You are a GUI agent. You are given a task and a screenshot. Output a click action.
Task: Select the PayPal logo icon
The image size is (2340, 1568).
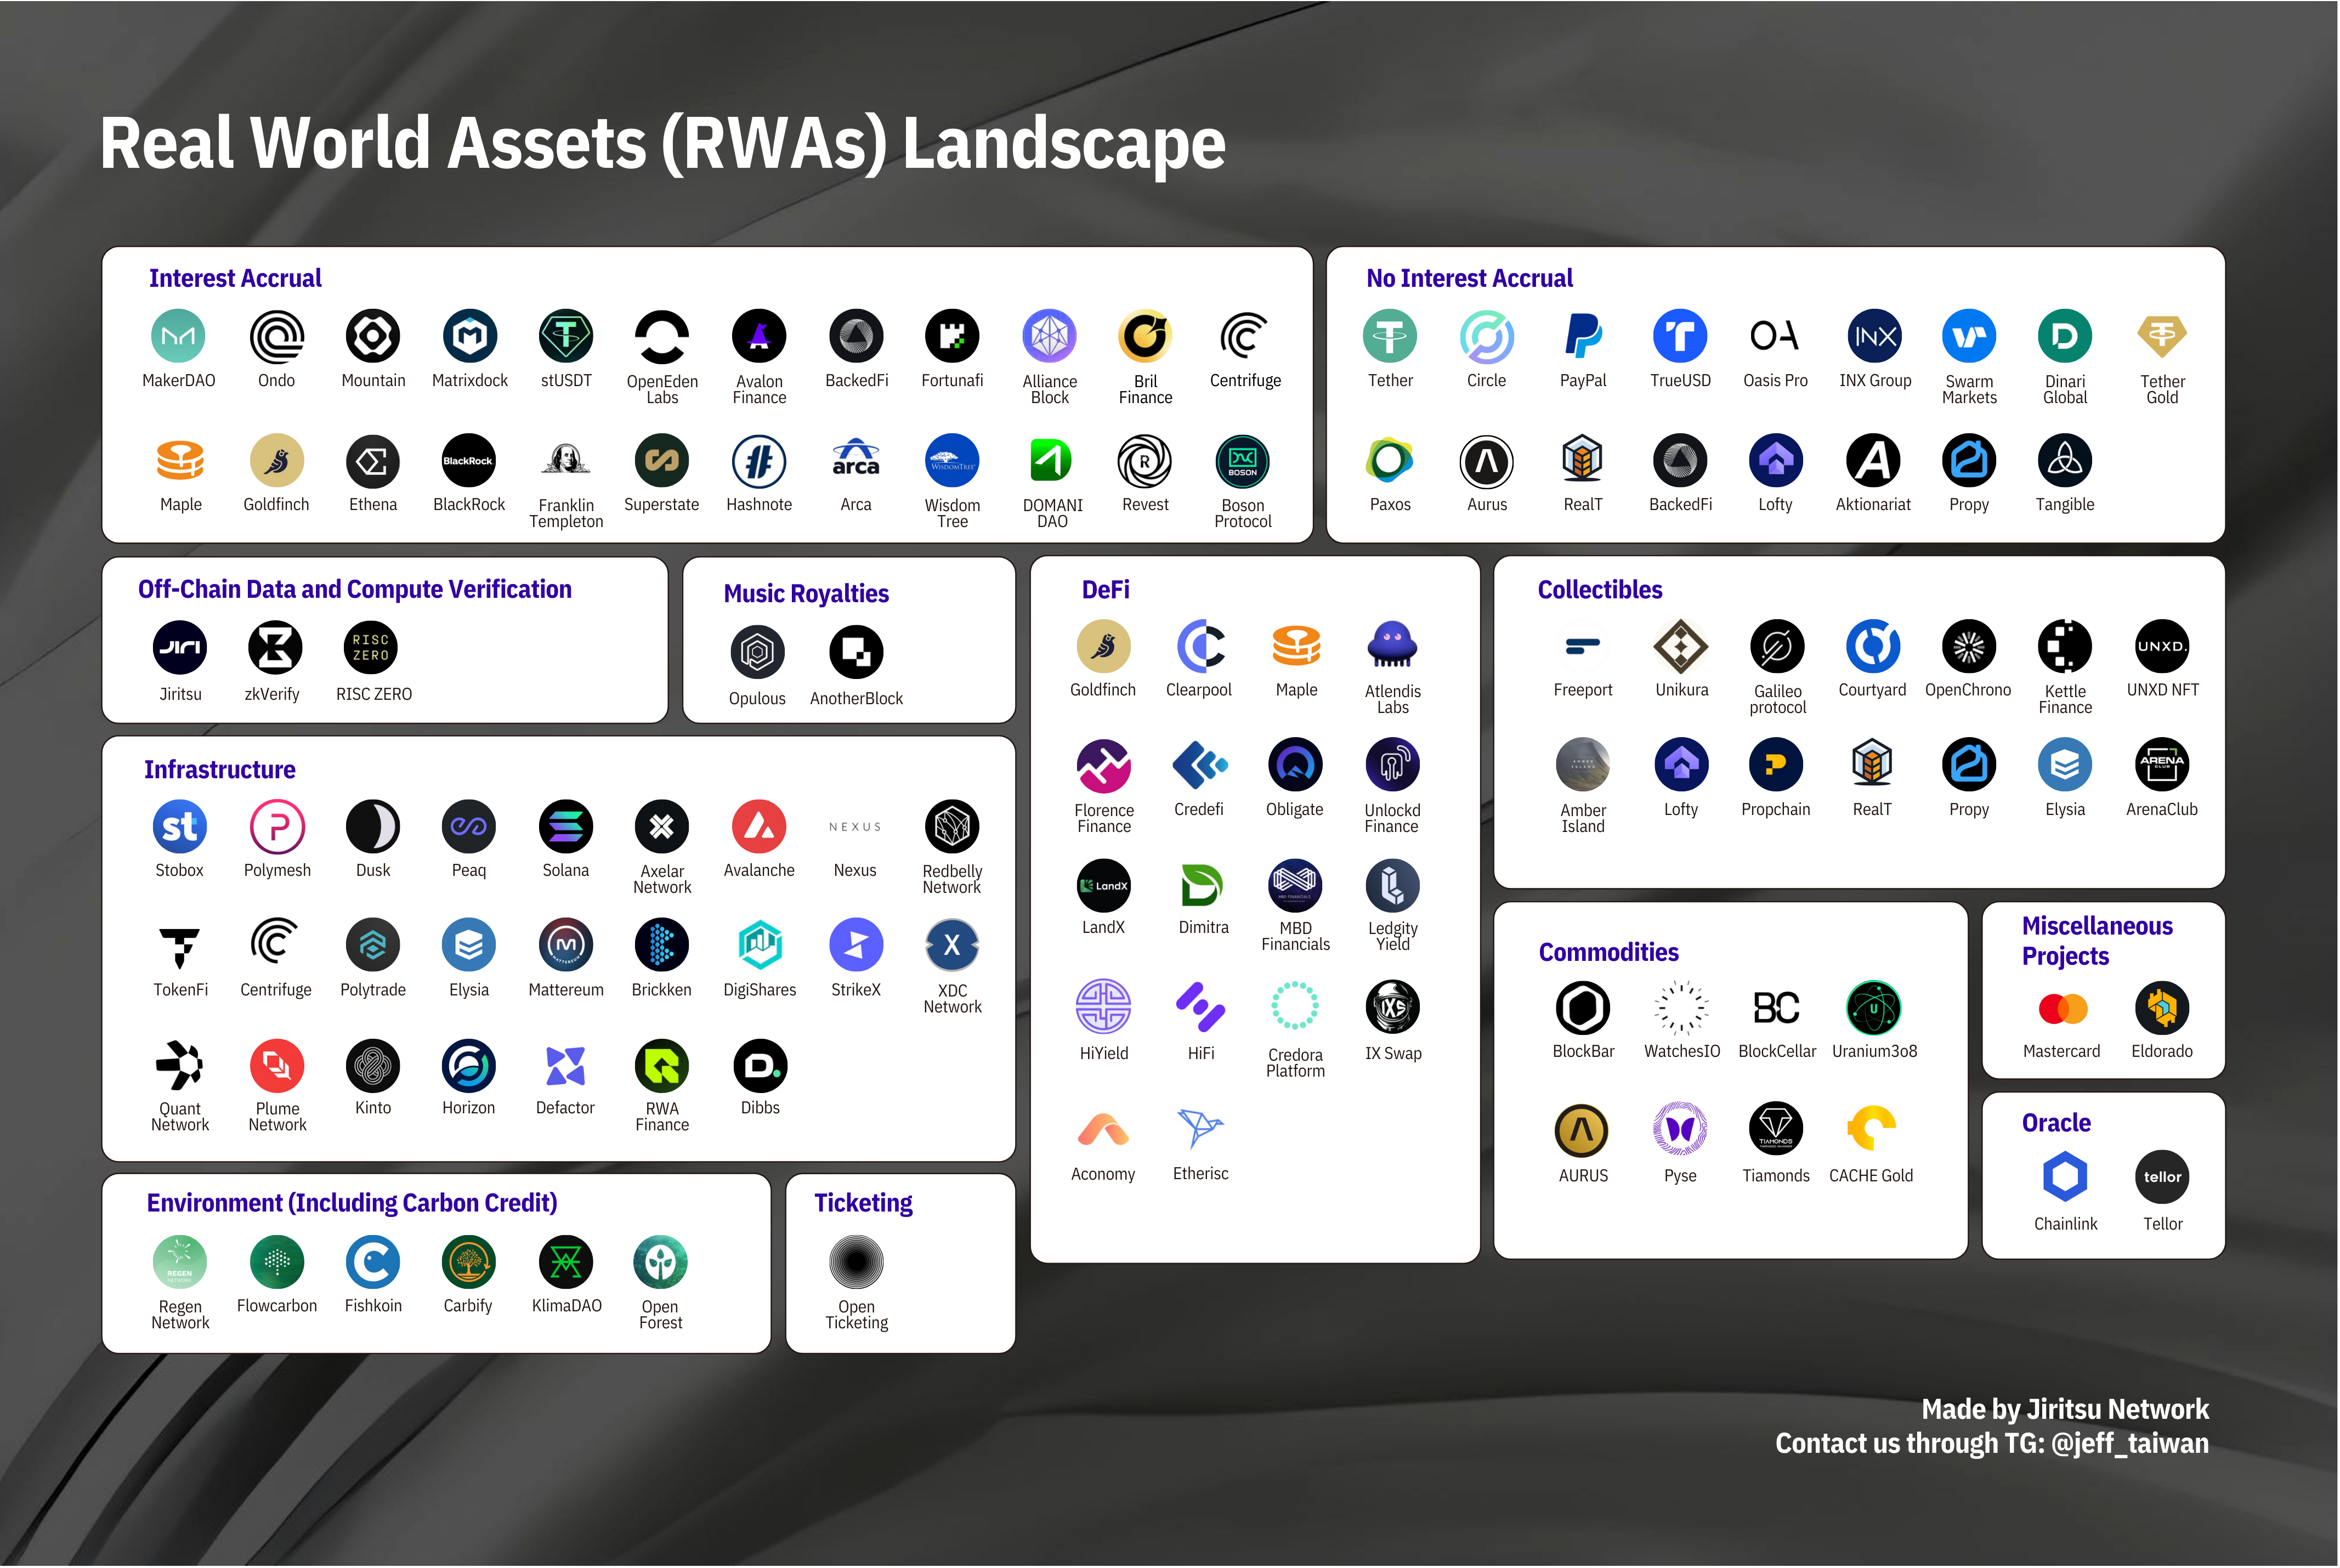point(1583,336)
